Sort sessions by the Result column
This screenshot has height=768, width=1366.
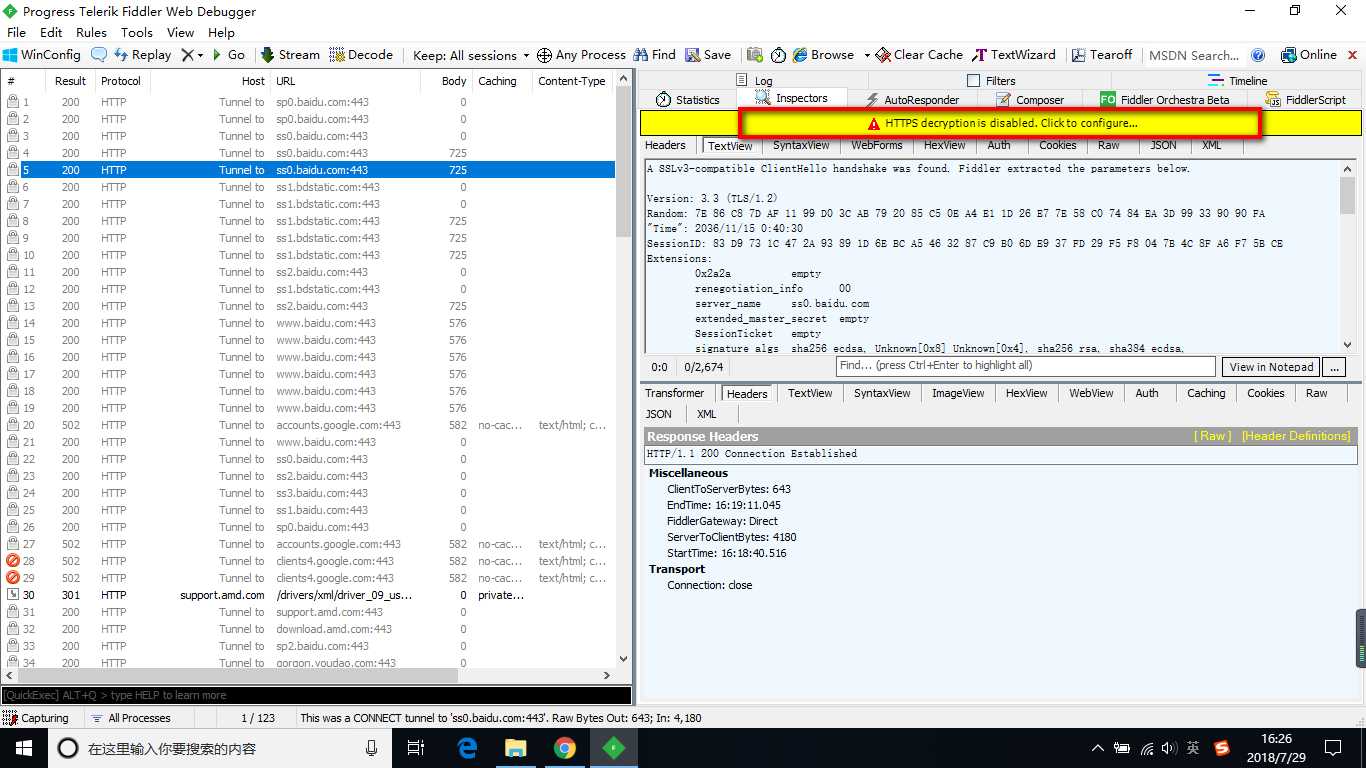tap(70, 81)
